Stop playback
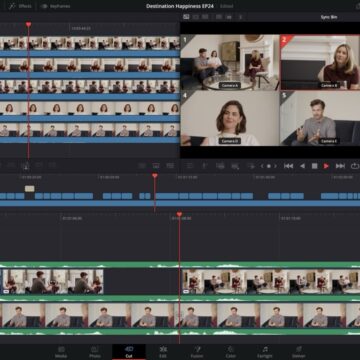The height and width of the screenshot is (360, 360). click(x=314, y=166)
